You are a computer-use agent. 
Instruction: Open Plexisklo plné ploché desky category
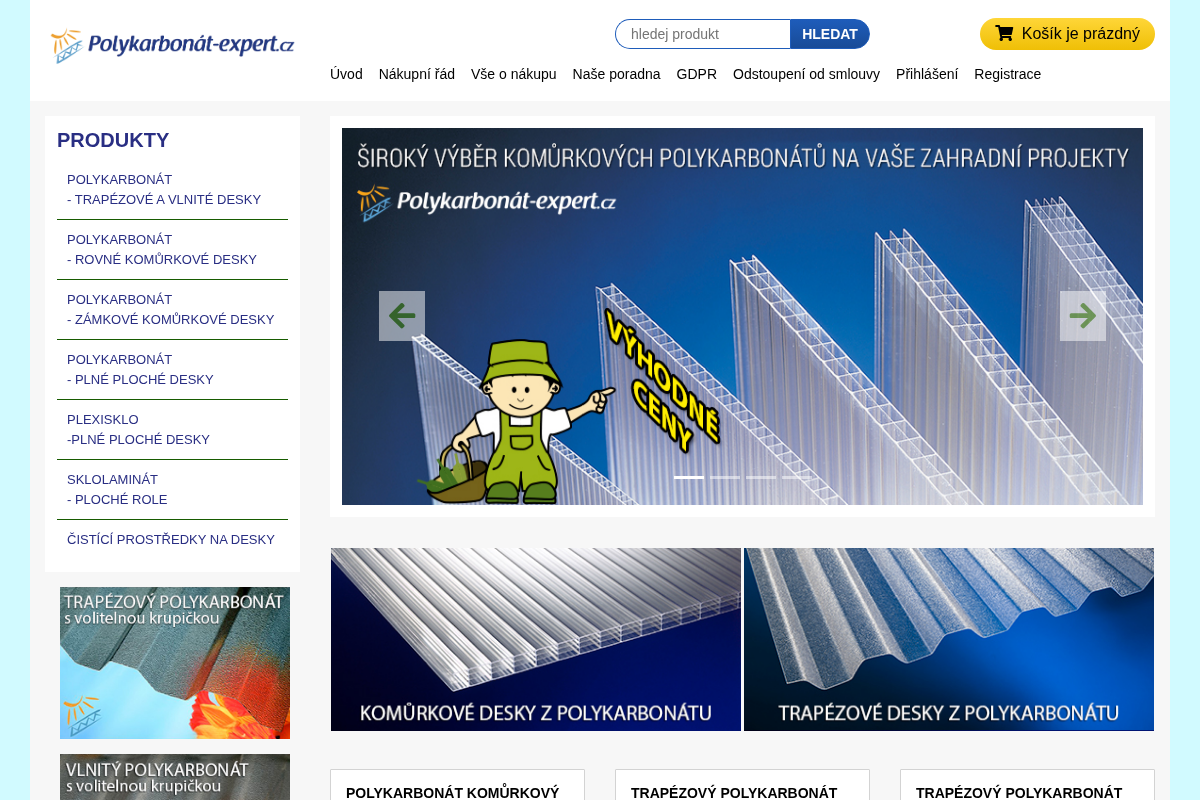[172, 430]
